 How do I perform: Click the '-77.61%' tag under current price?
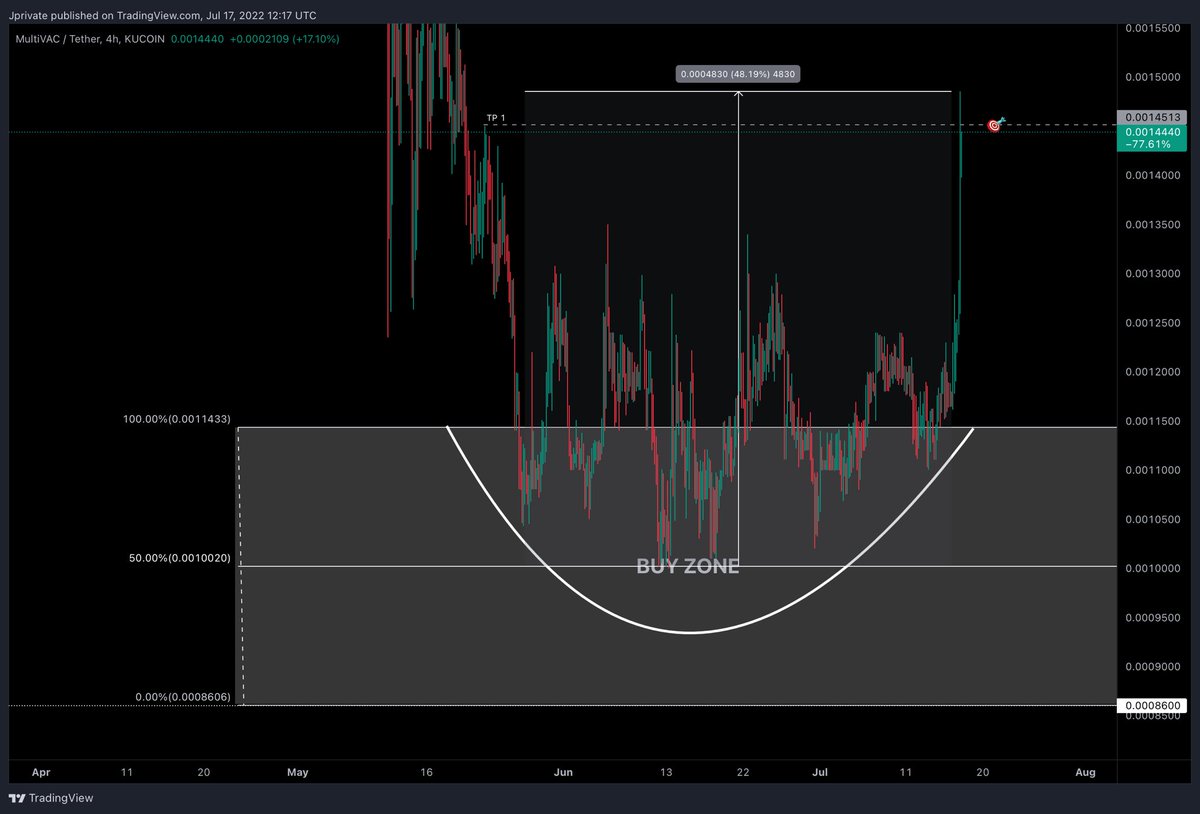pyautogui.click(x=1147, y=144)
